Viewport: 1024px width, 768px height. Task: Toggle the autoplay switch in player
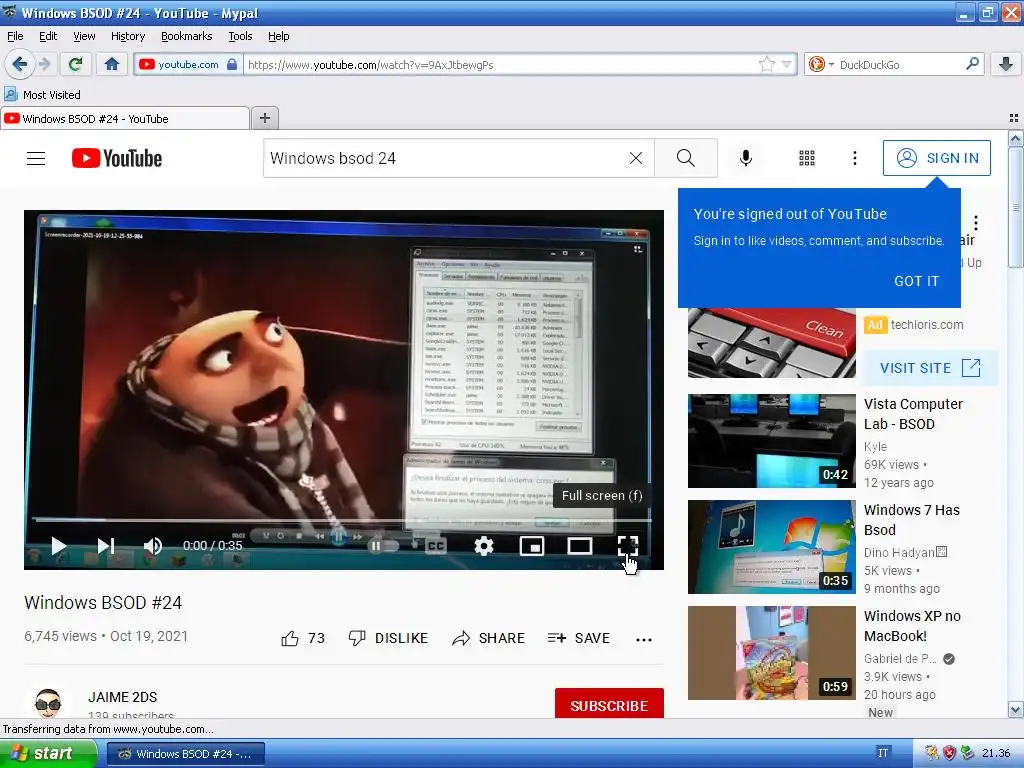coord(383,546)
